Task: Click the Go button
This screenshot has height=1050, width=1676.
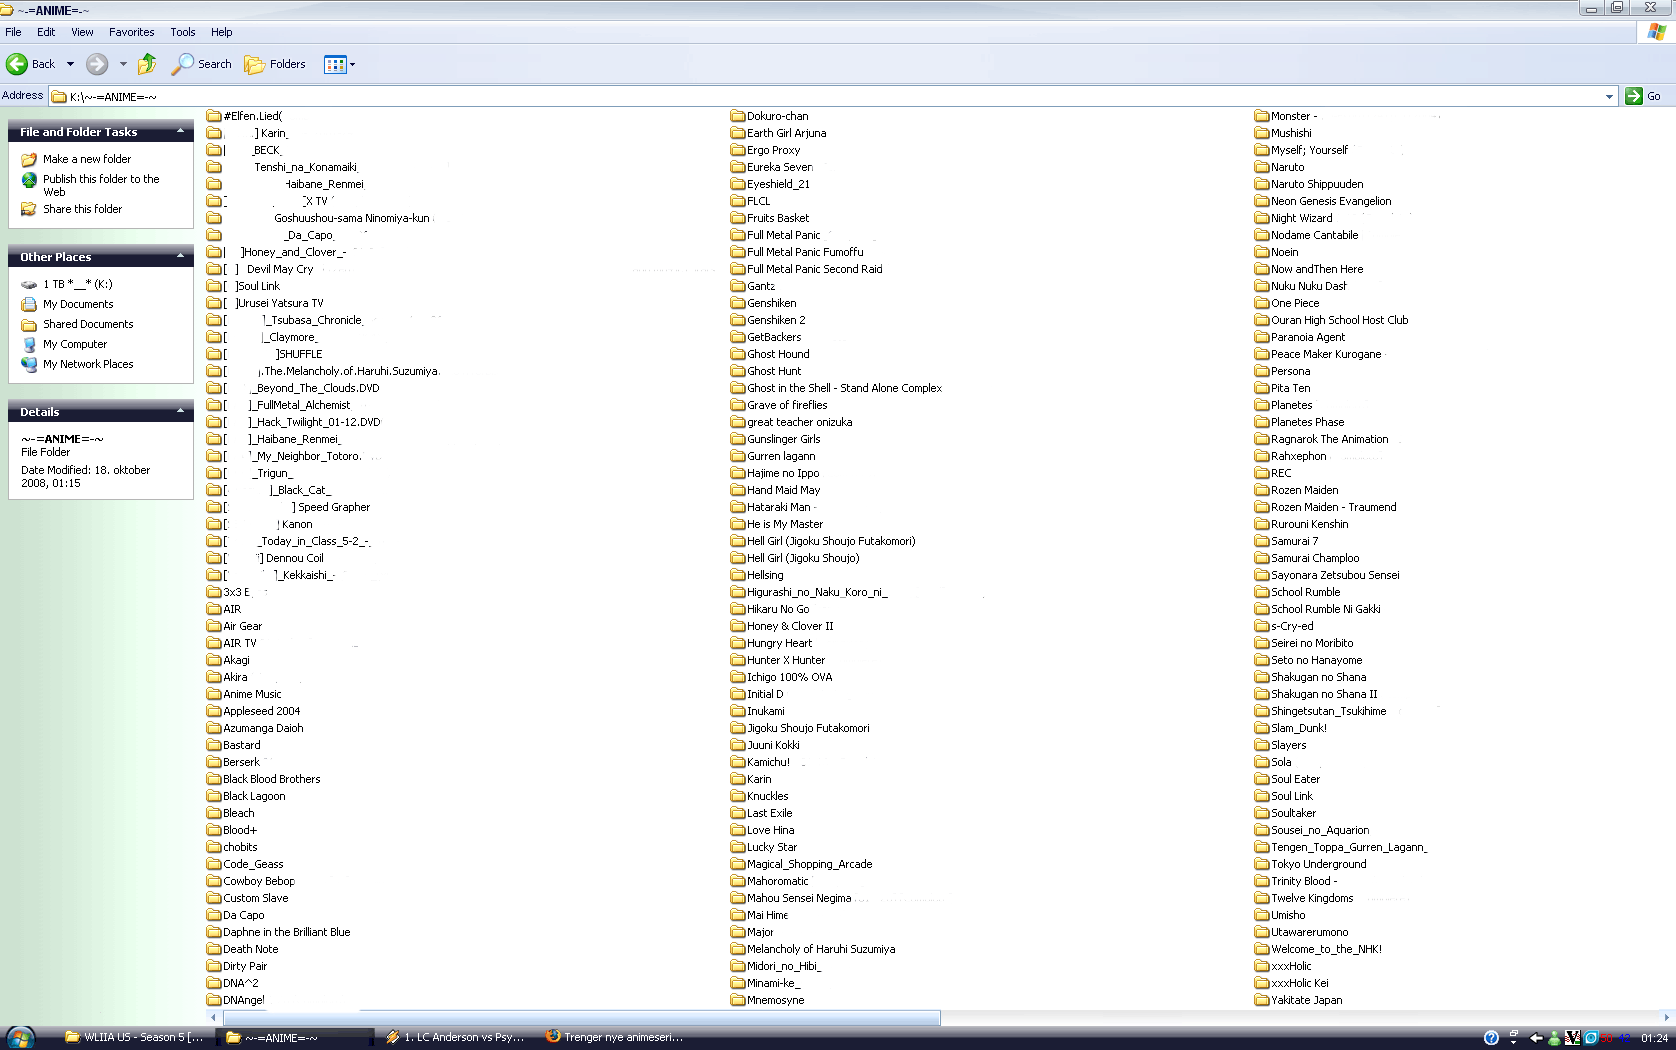Action: (1644, 96)
